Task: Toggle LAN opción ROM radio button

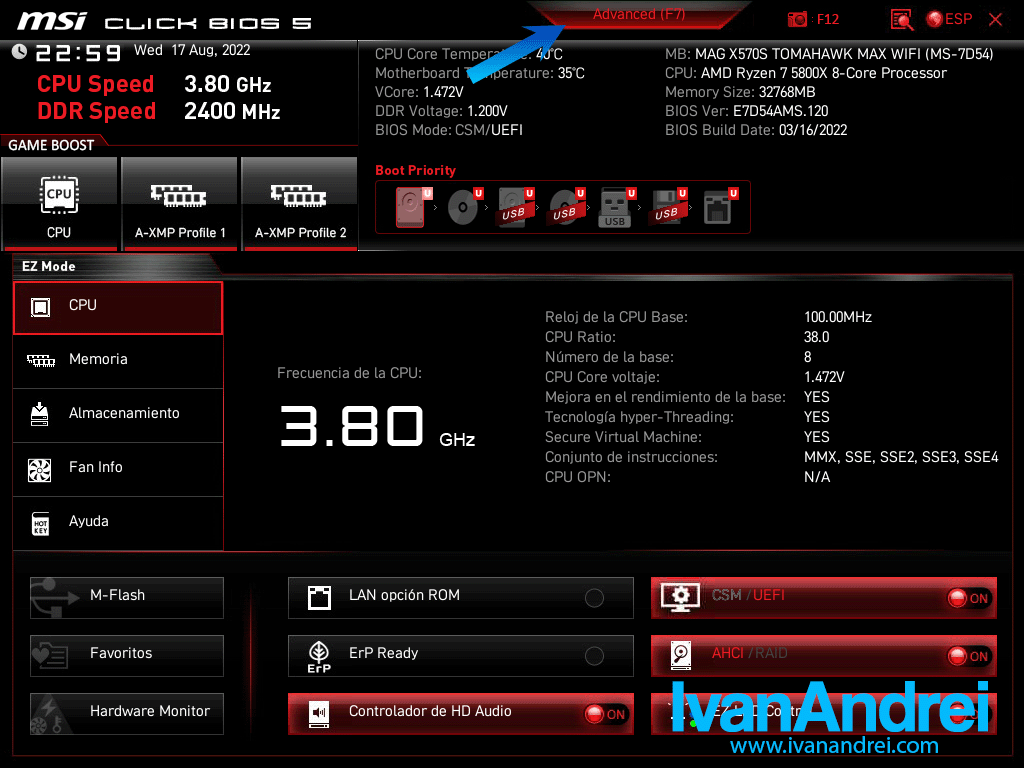Action: (x=594, y=598)
